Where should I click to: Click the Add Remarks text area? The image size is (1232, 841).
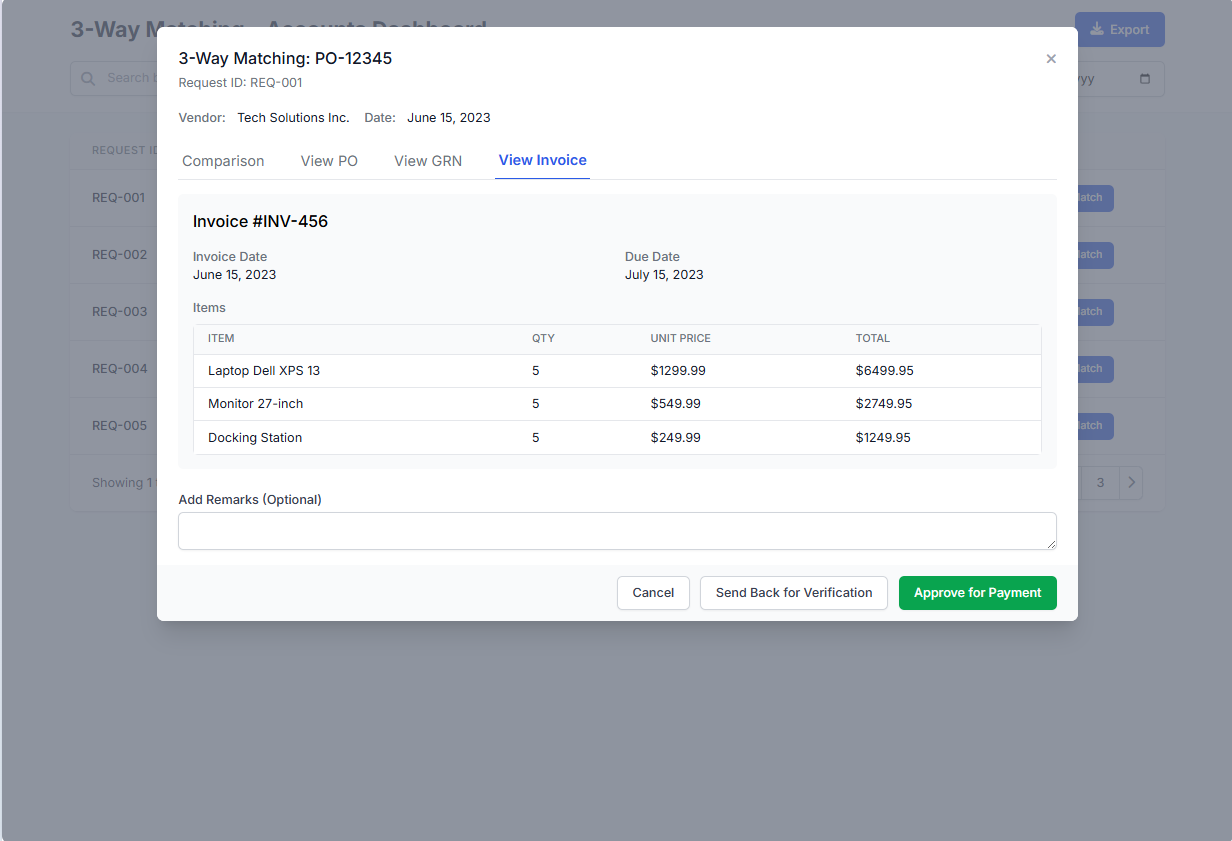coord(617,531)
